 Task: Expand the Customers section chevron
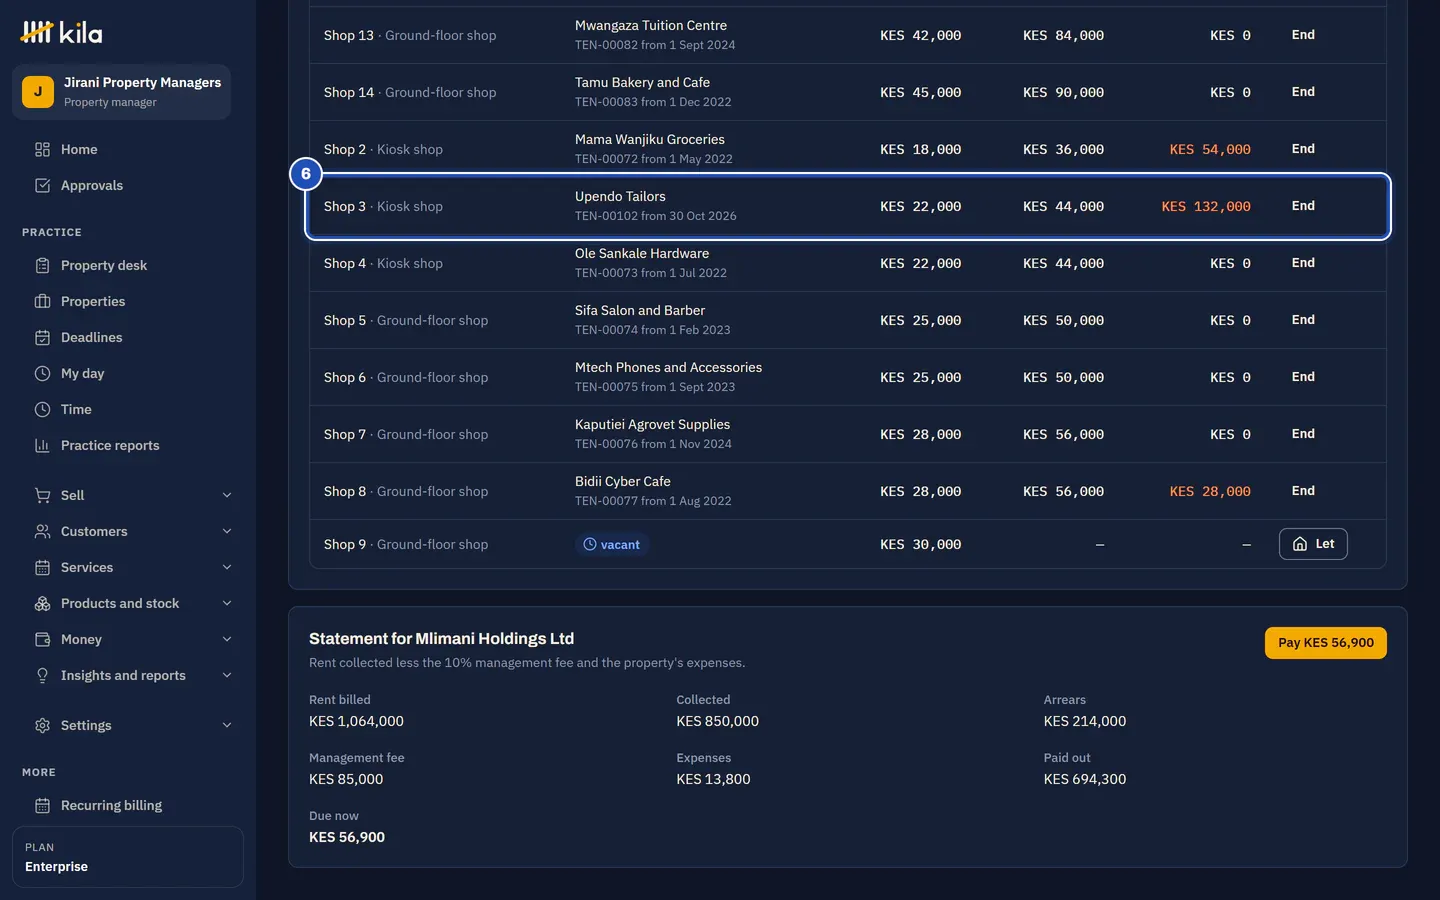point(227,531)
